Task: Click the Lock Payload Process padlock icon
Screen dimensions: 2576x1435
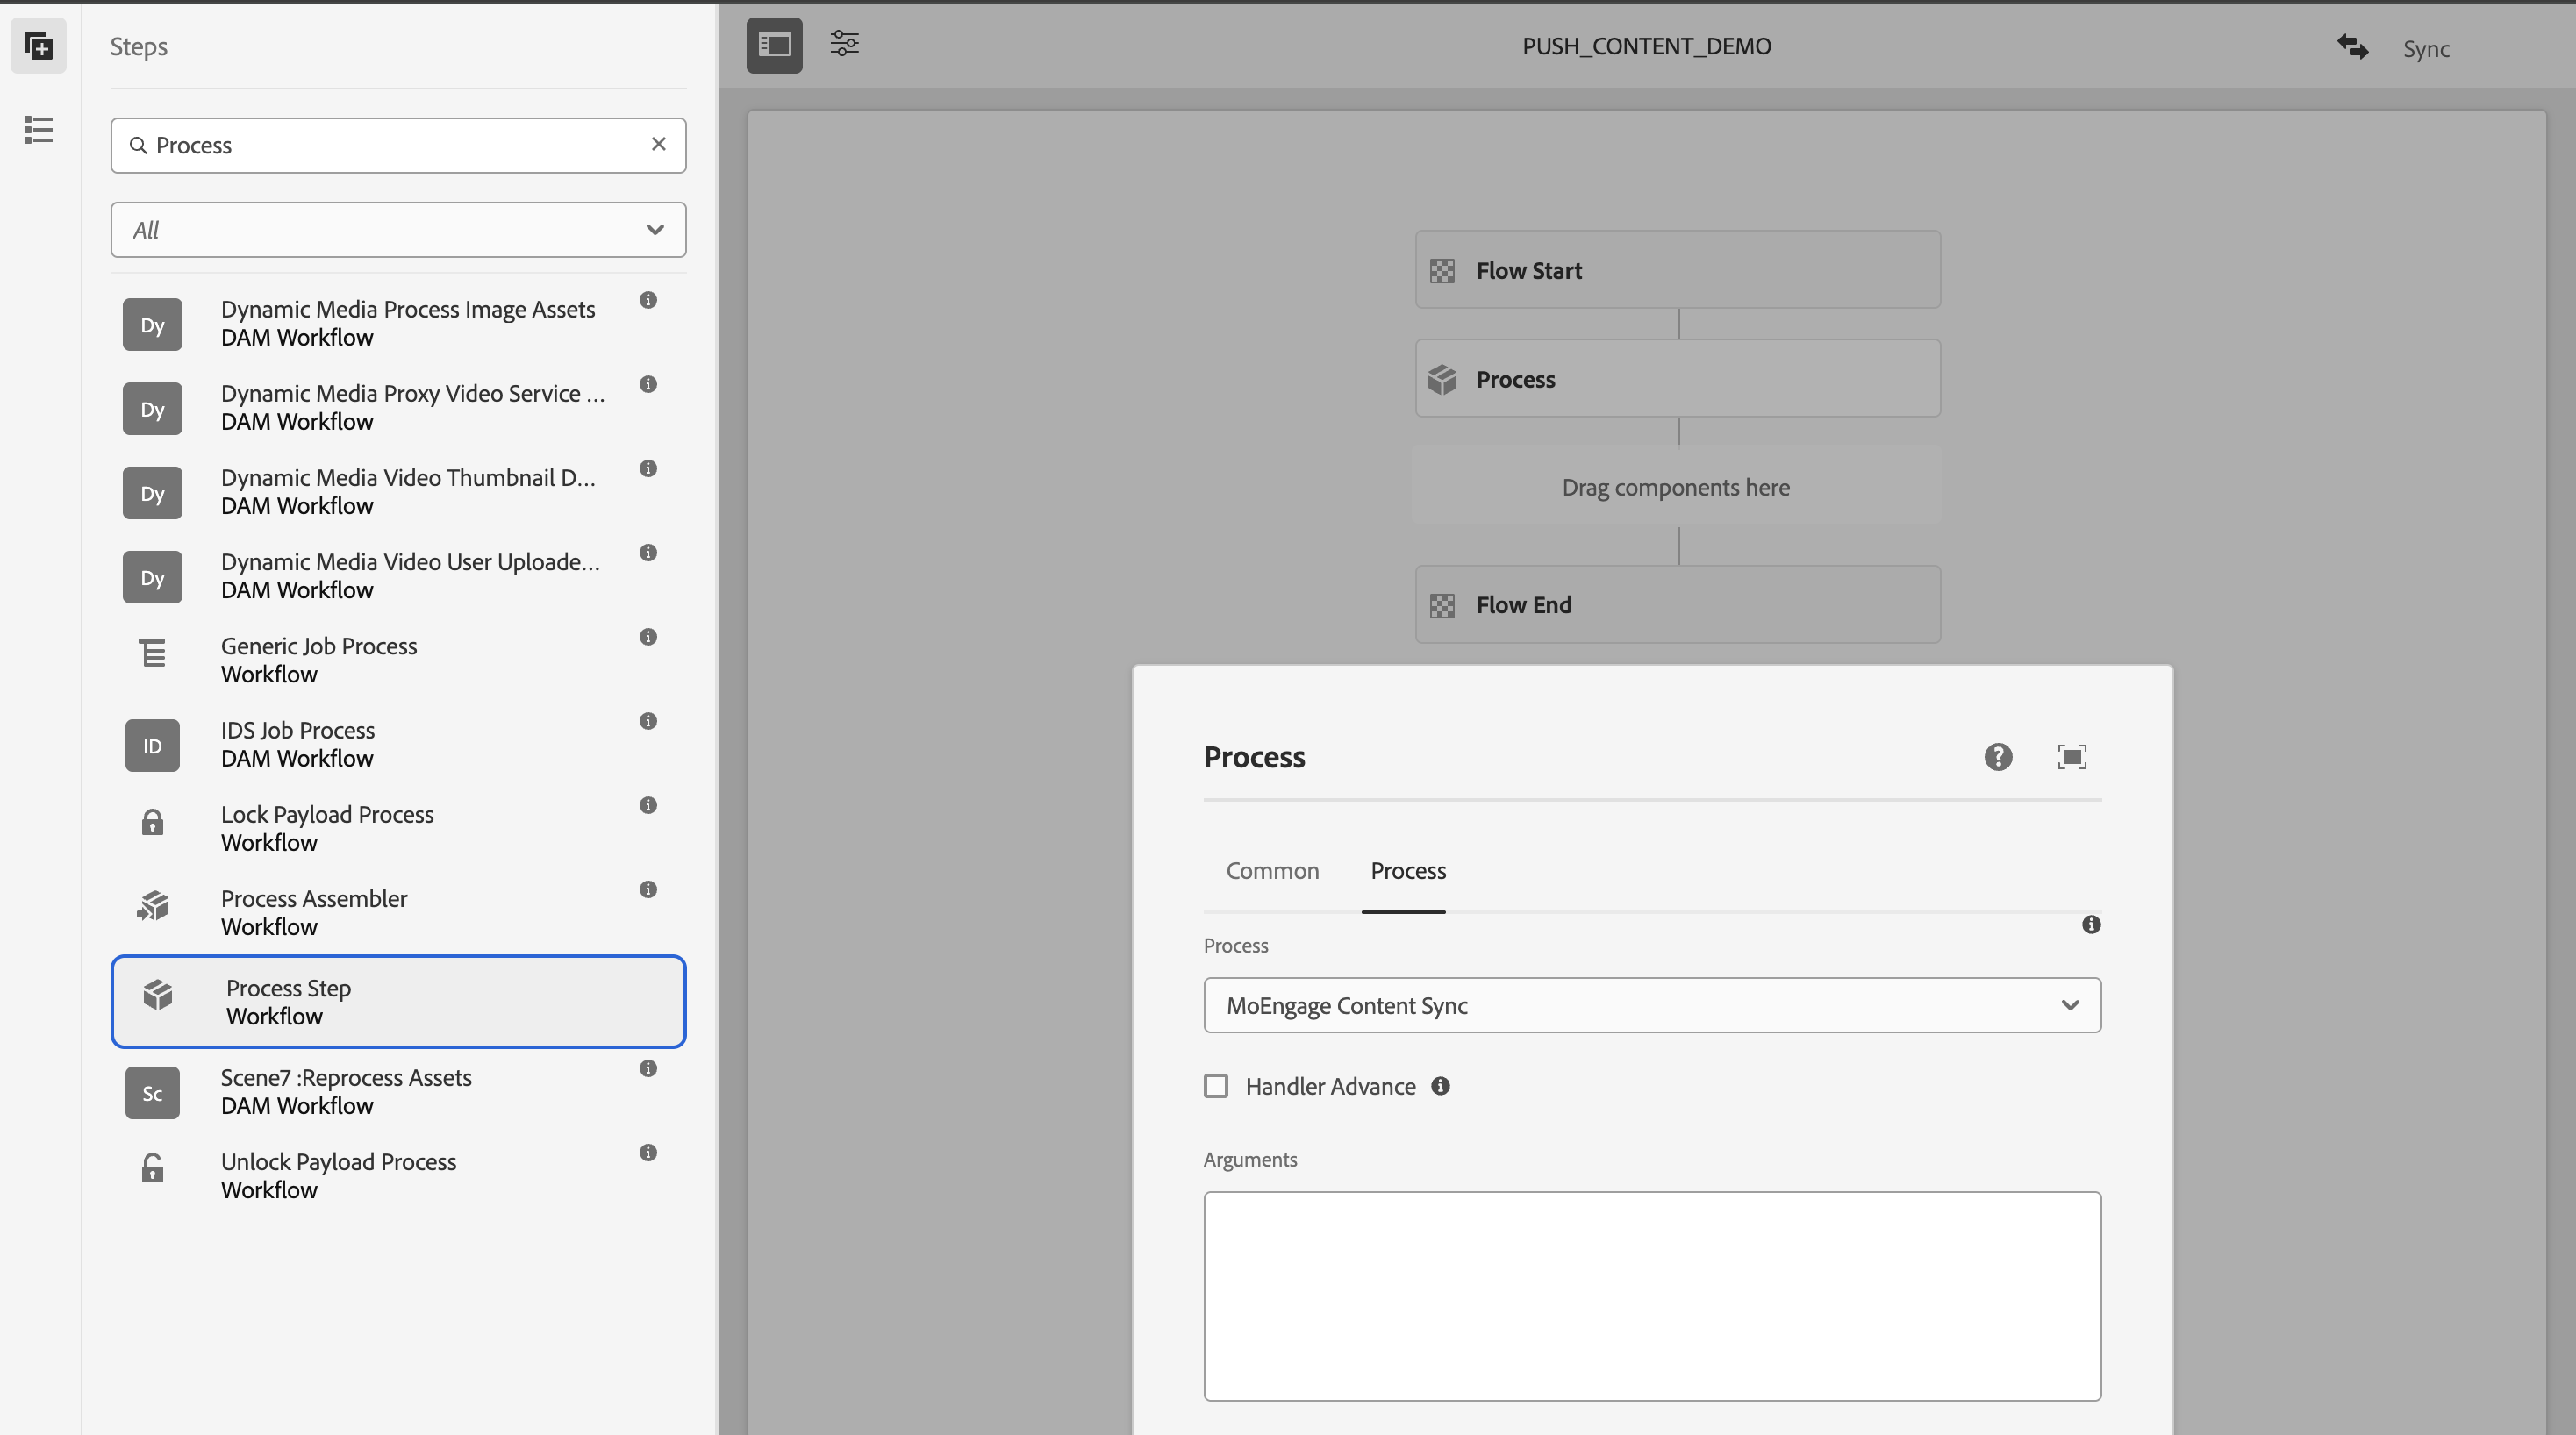Action: (x=152, y=821)
